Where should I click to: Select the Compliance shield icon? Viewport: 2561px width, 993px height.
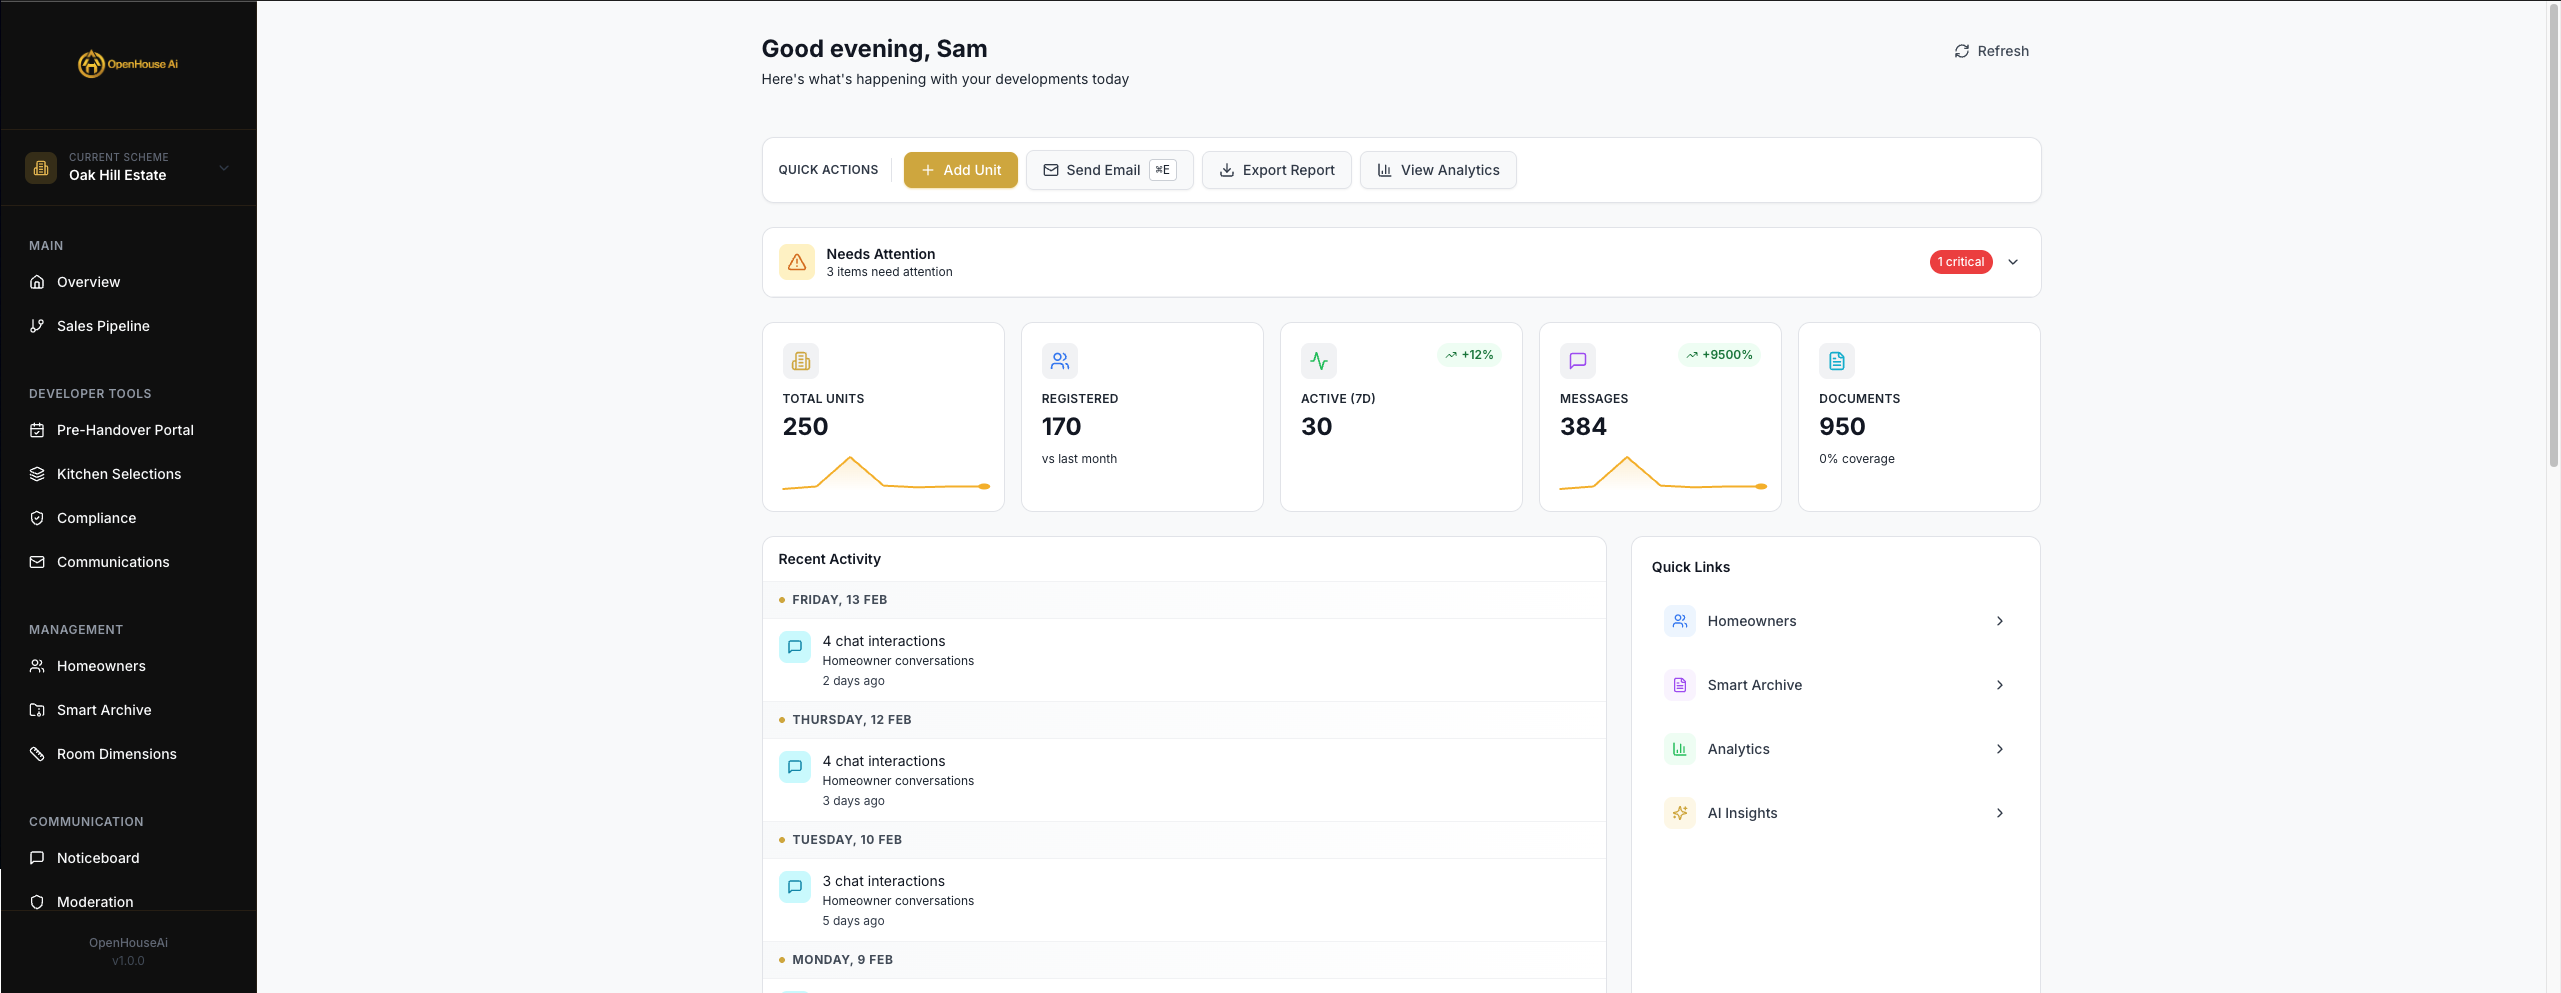(37, 518)
